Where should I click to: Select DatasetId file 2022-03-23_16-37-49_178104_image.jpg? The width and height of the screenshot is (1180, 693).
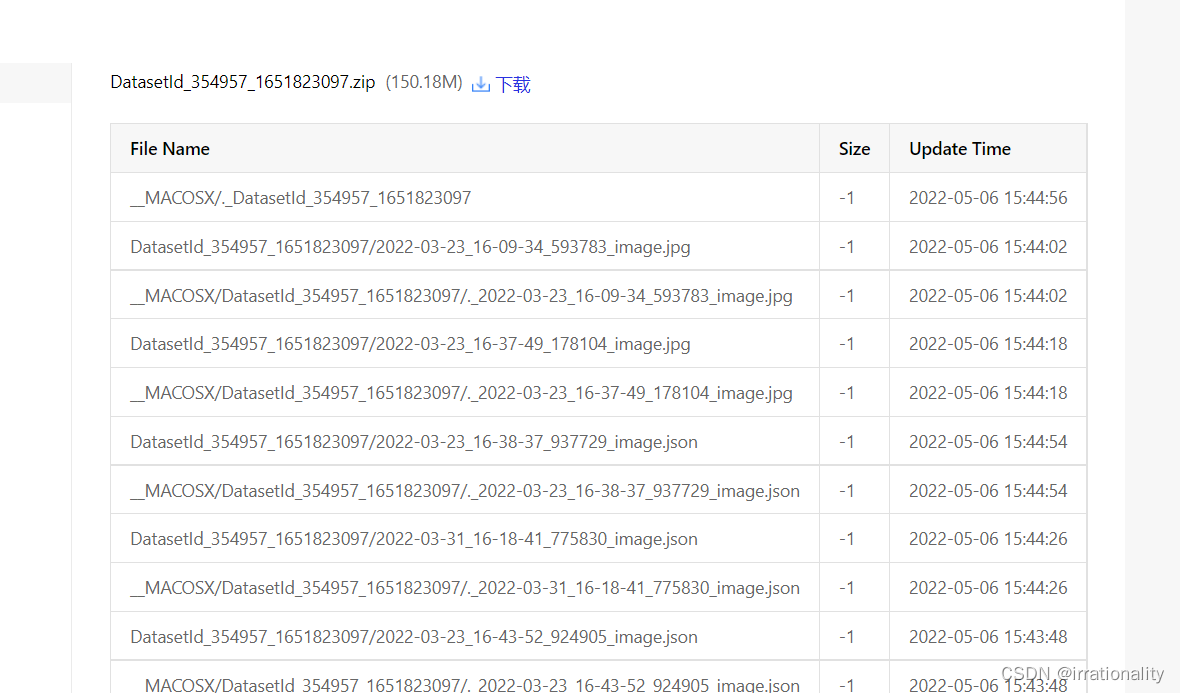pos(410,344)
